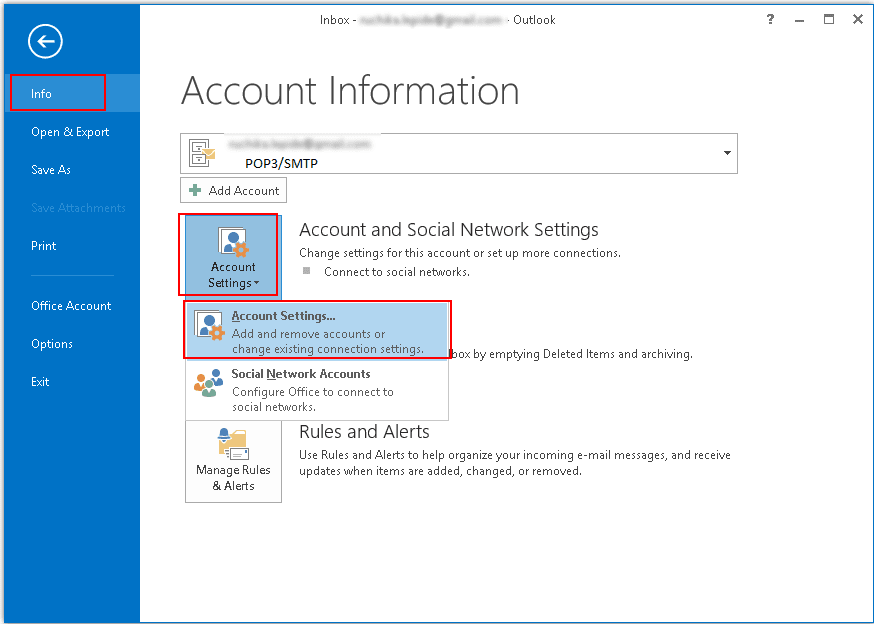Open Outlook Options

[52, 343]
